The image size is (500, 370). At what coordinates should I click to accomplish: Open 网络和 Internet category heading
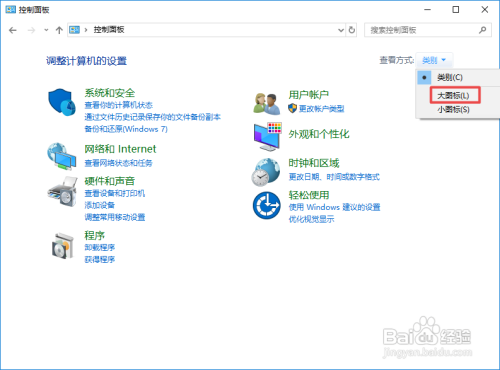pos(120,149)
